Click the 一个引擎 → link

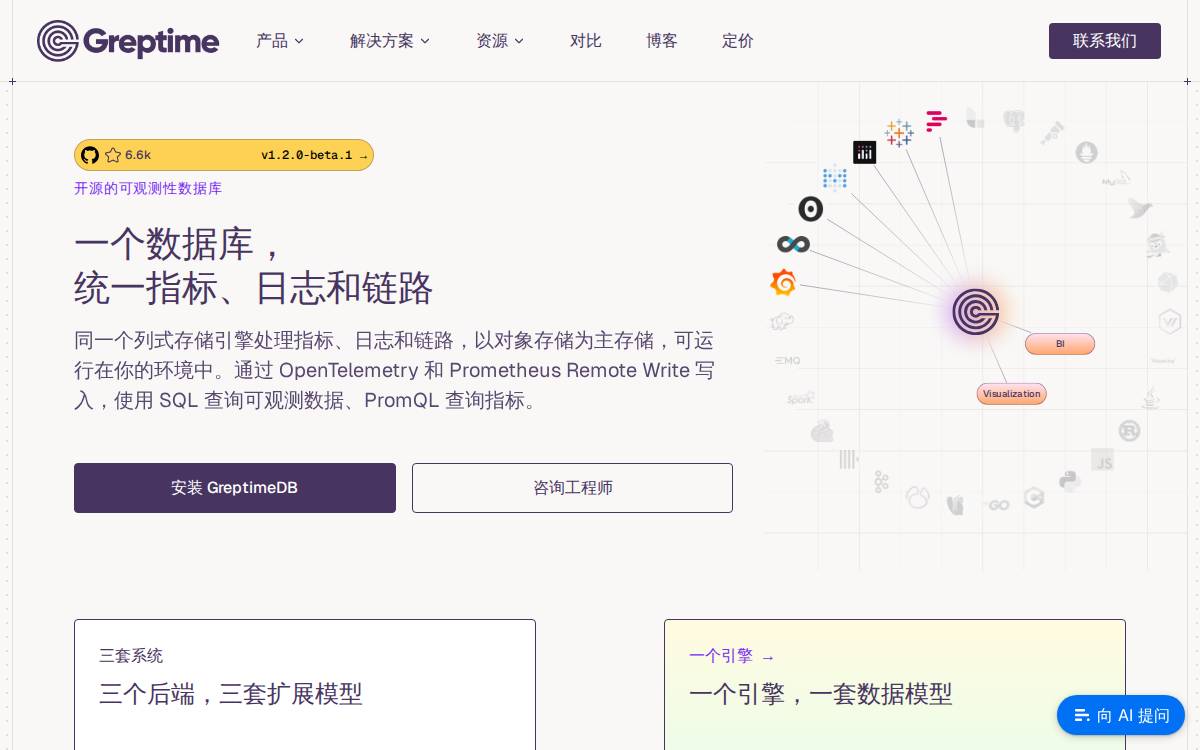pyautogui.click(x=732, y=656)
